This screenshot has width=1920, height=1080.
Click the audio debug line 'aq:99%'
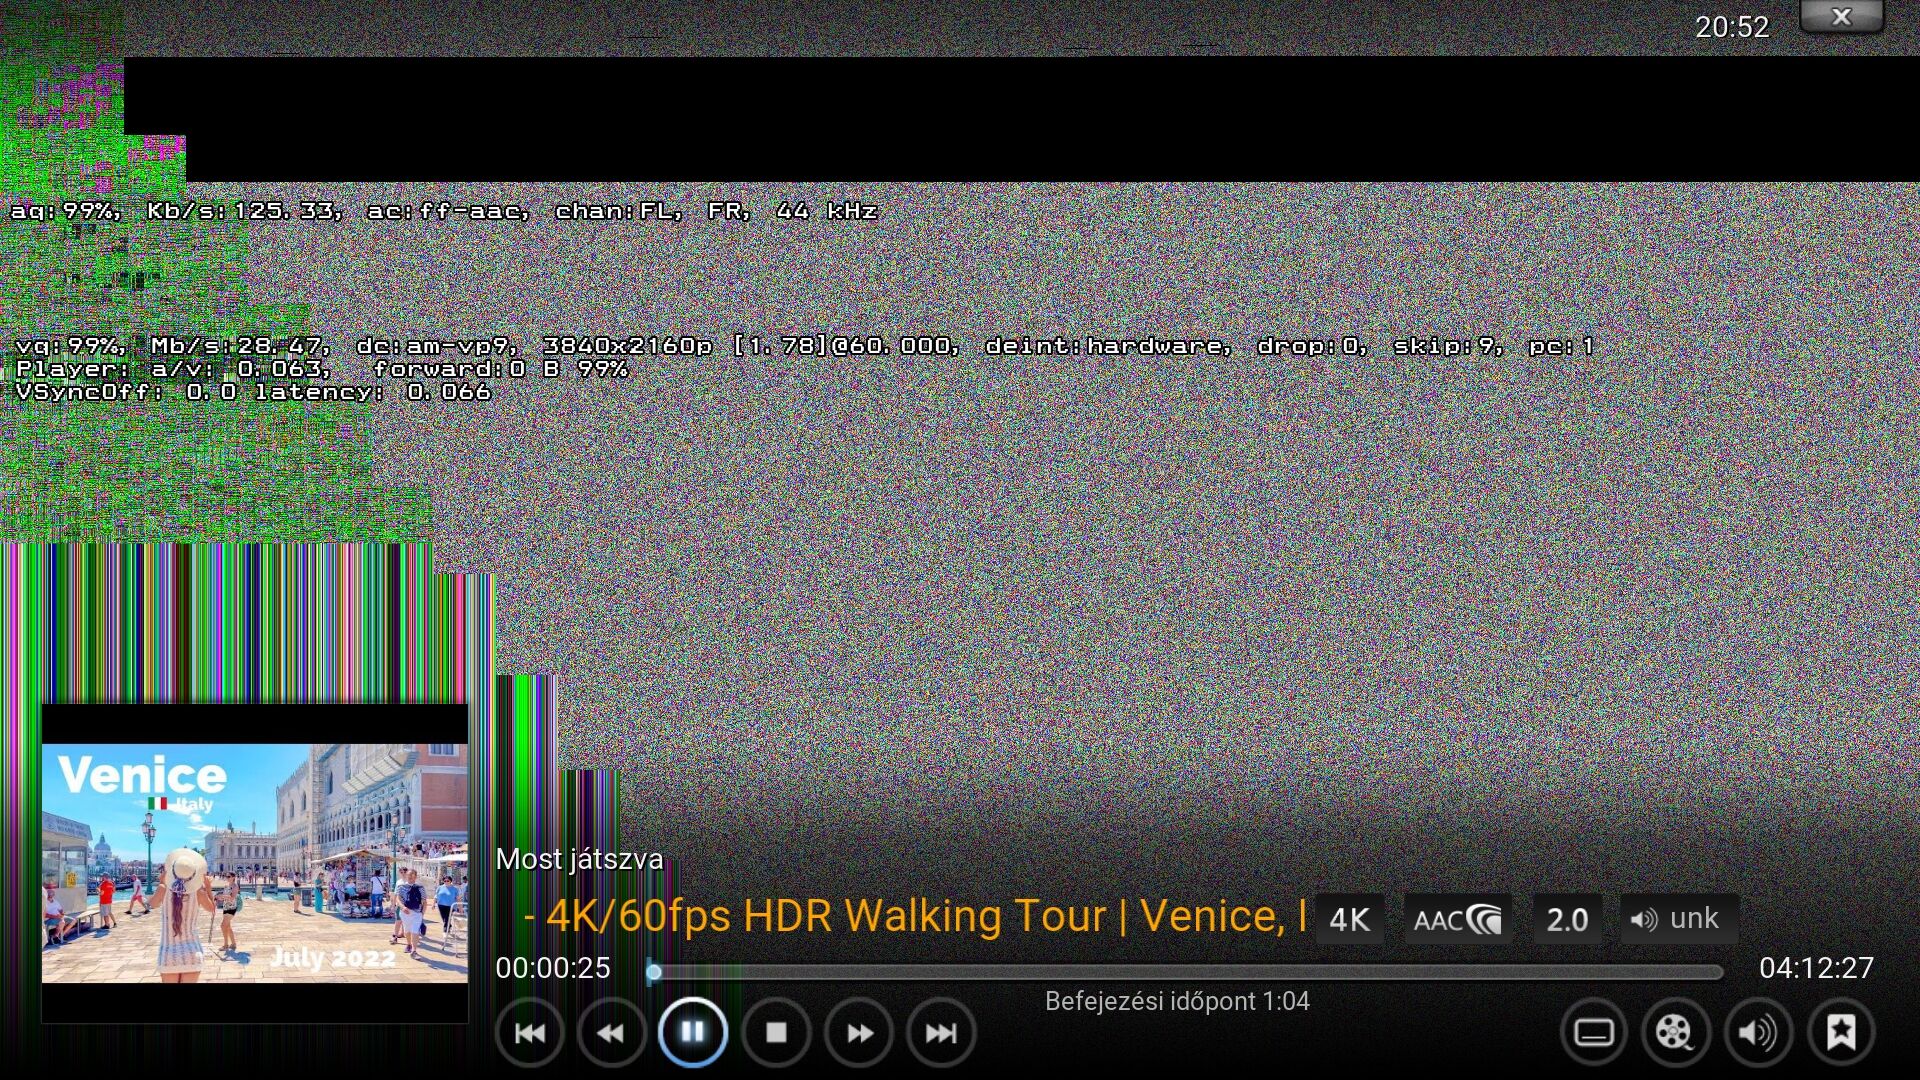pos(444,211)
